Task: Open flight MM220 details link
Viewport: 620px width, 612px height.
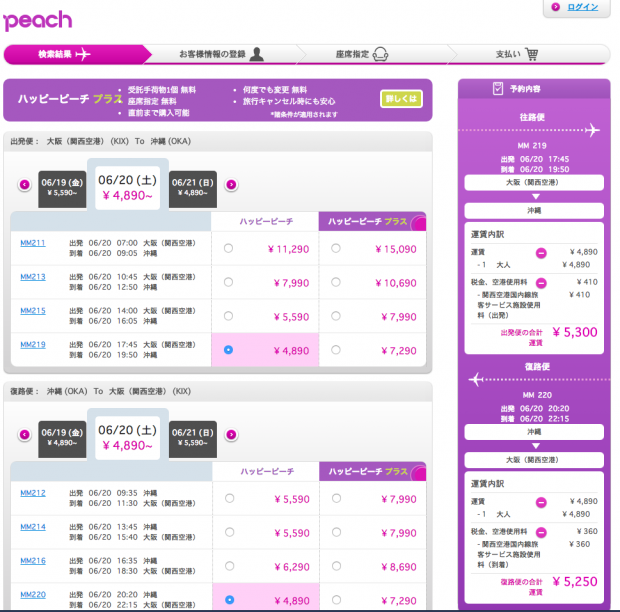Action: click(x=33, y=595)
